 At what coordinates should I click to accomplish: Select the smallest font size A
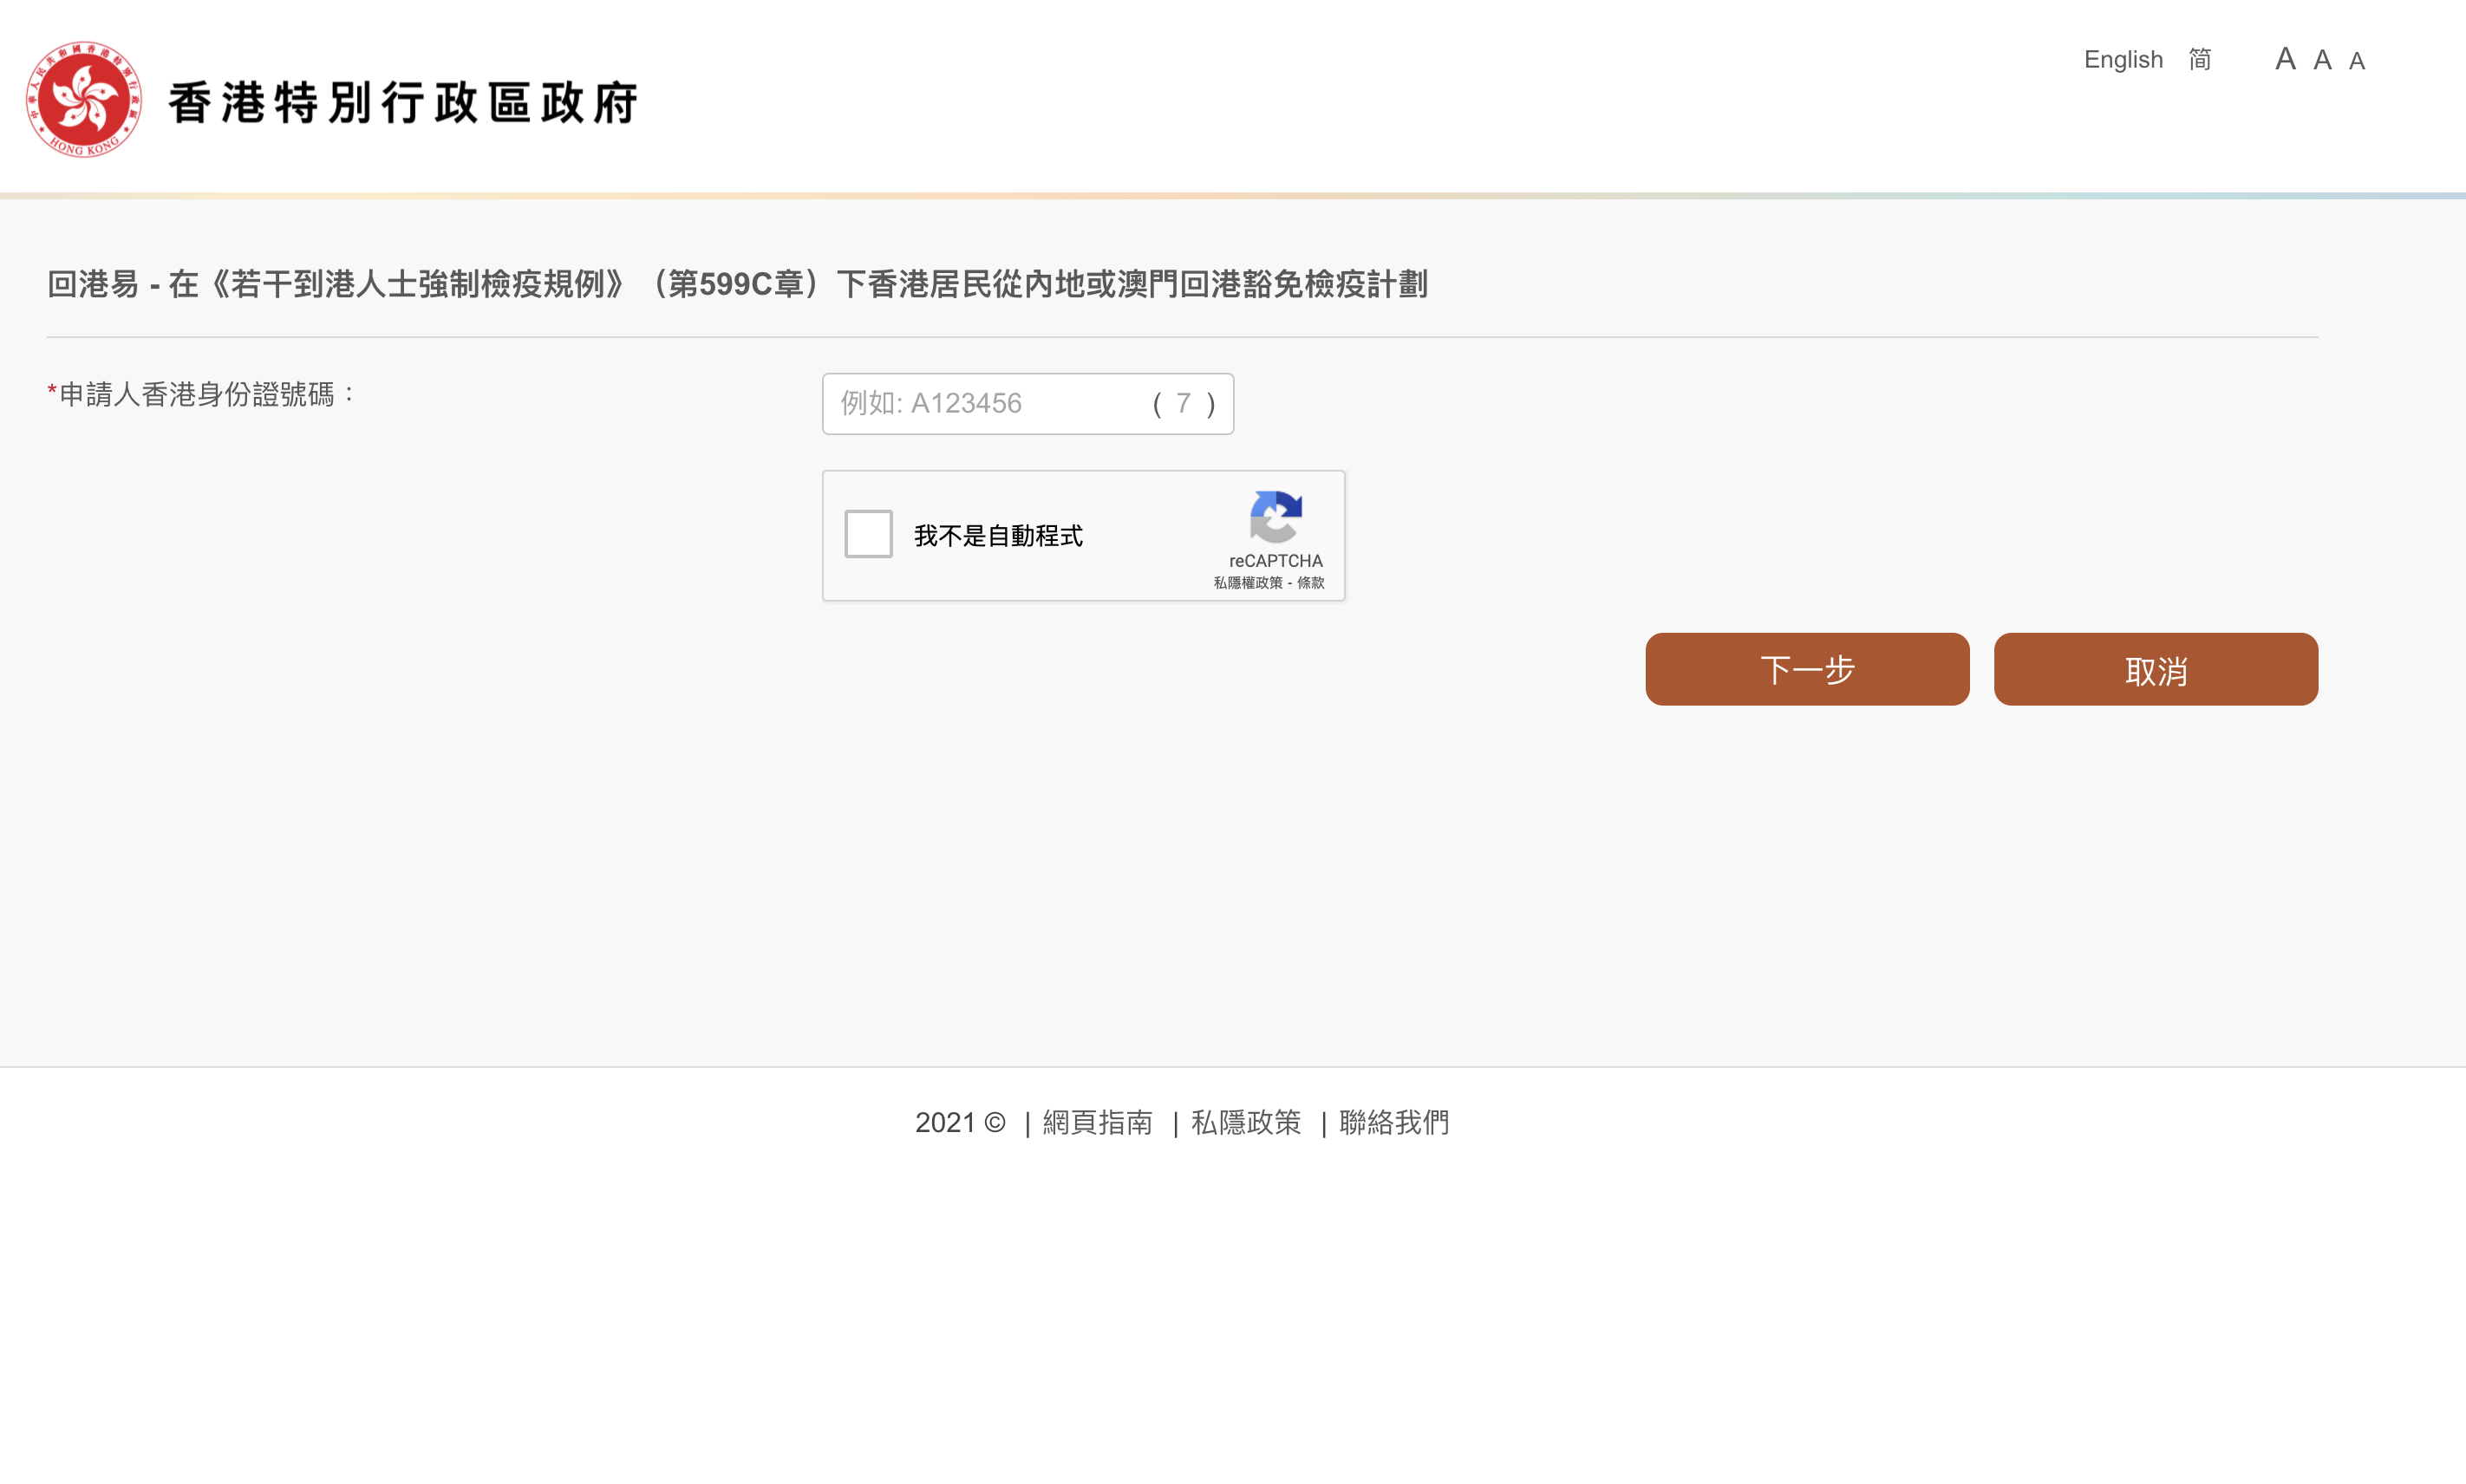click(x=2357, y=61)
